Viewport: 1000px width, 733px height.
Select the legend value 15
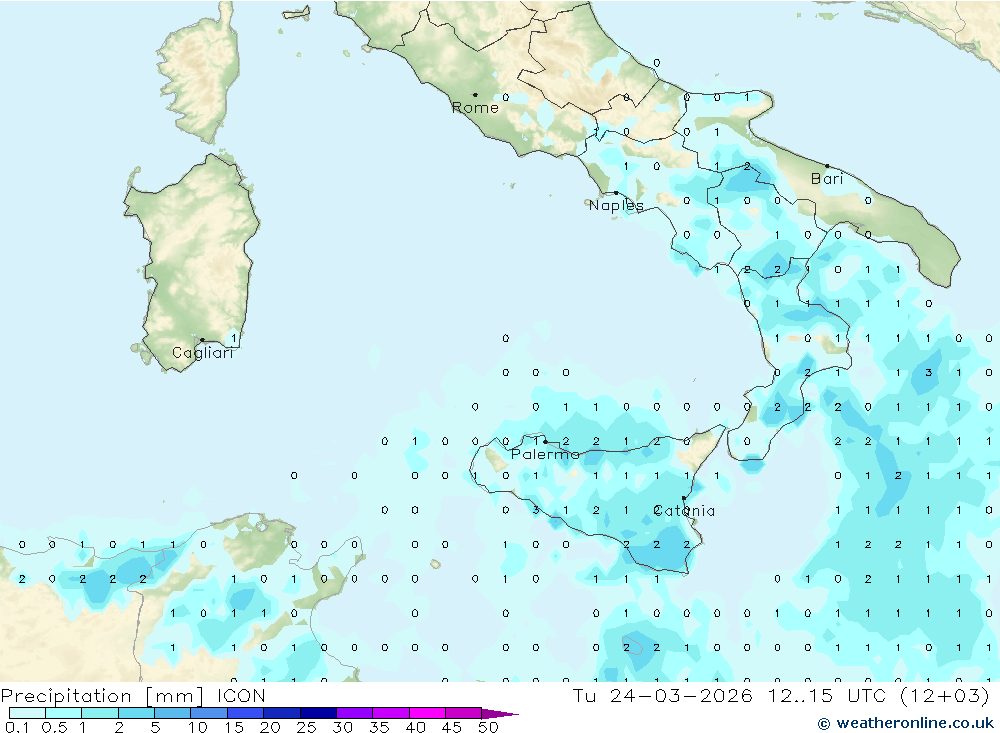234,727
